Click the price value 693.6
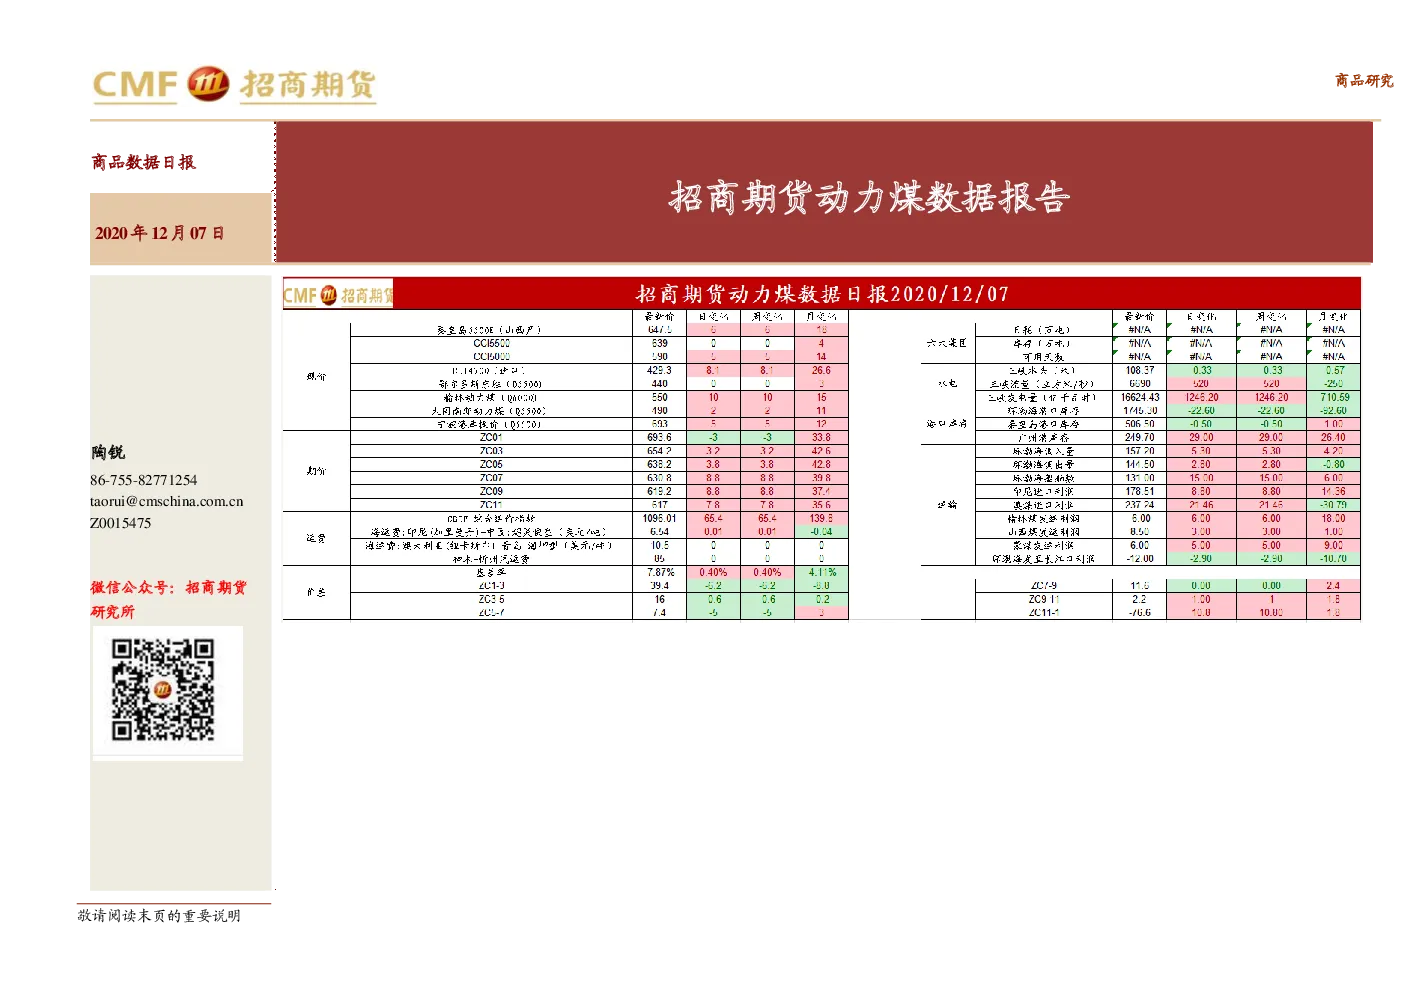The width and height of the screenshot is (1403, 992). click(x=659, y=437)
